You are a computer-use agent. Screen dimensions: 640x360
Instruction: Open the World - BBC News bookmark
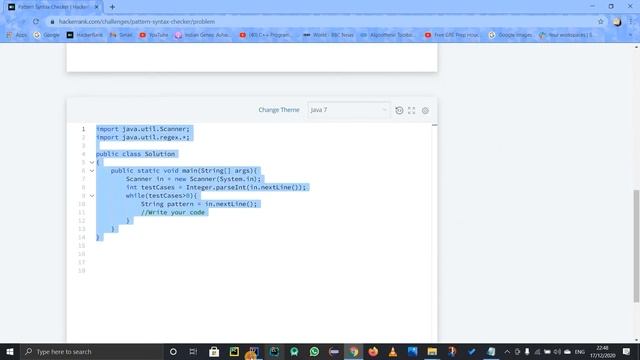tap(329, 35)
